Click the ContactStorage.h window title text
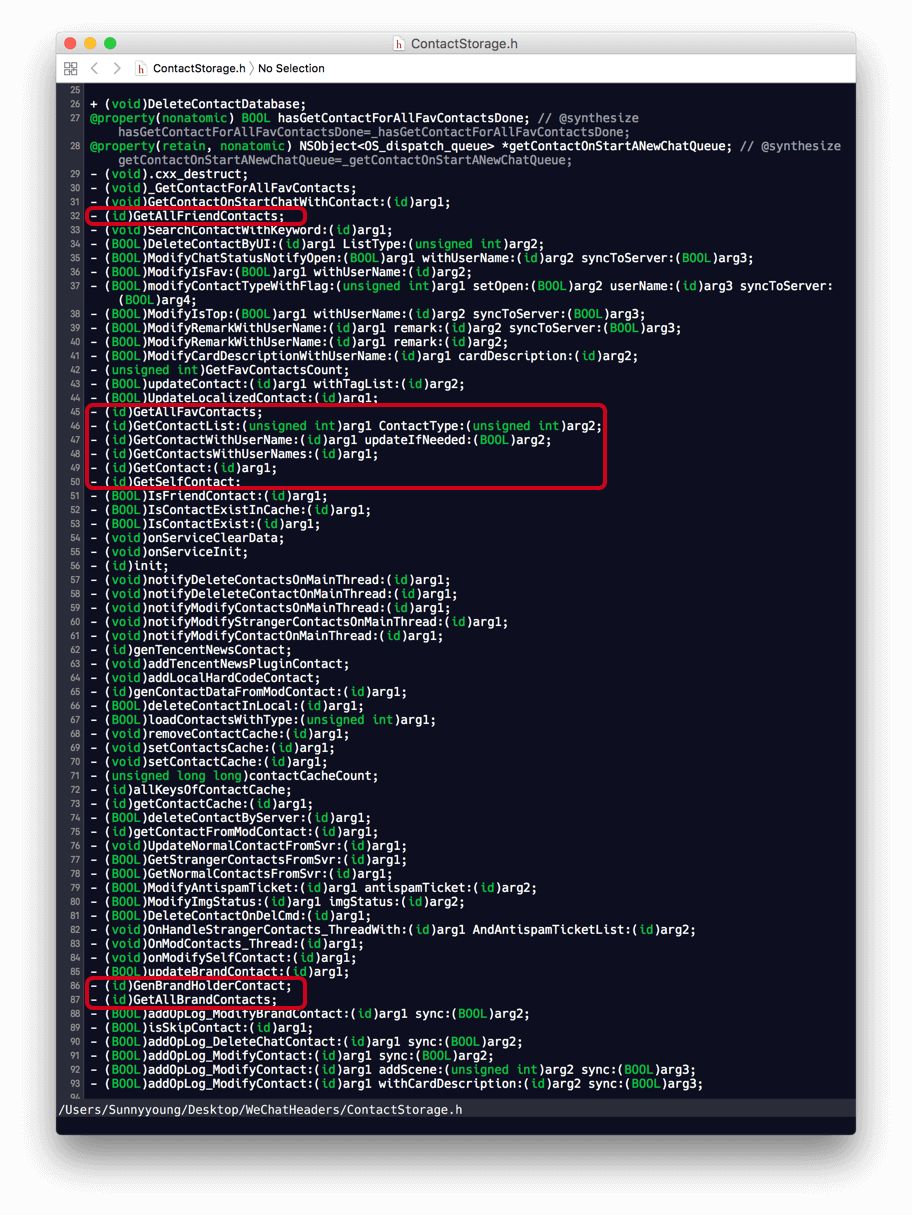The image size is (912, 1215). coord(464,44)
